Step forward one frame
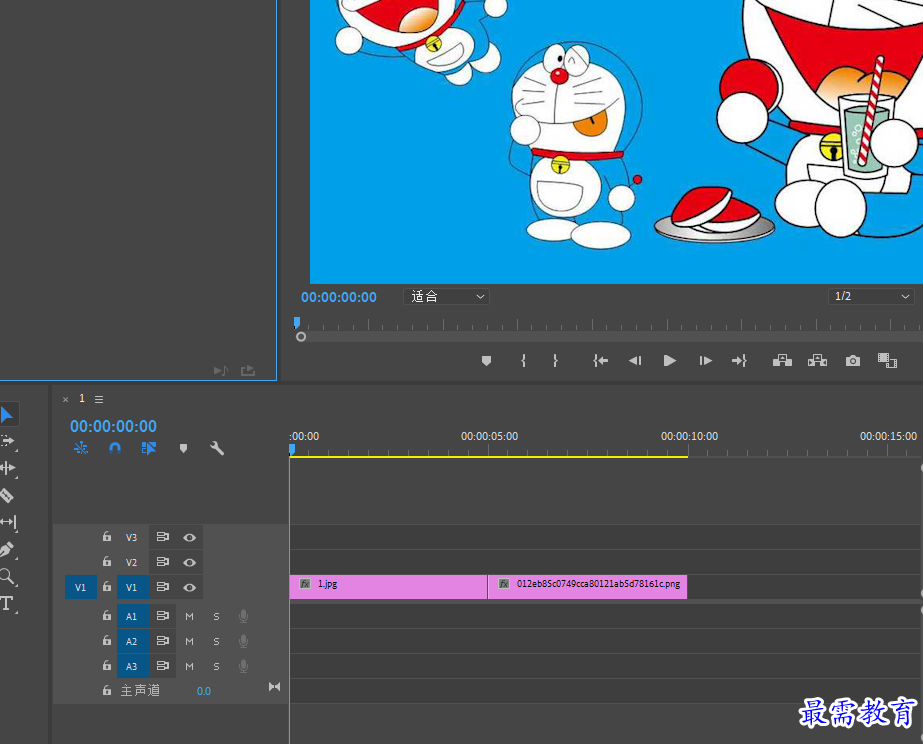923x744 pixels. (705, 361)
